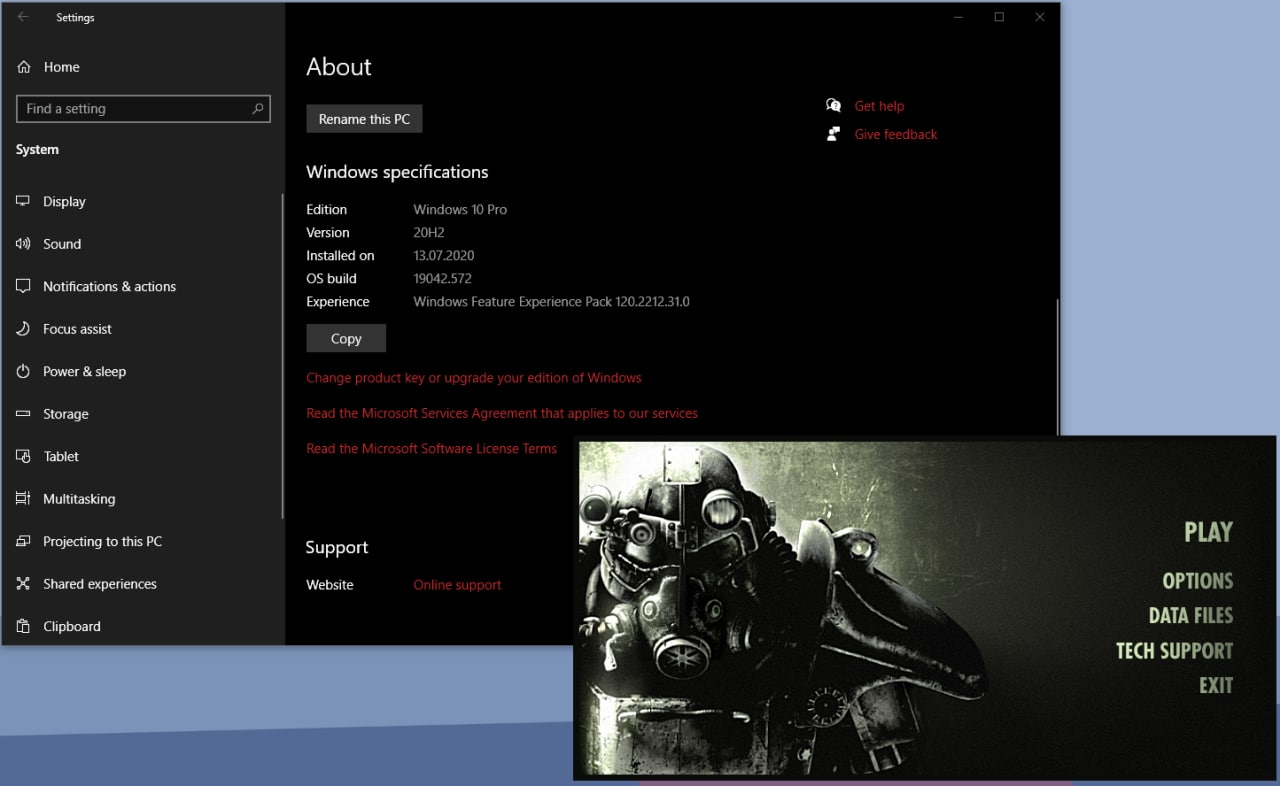Click the Give feedback person icon
This screenshot has height=786, width=1280.
click(833, 134)
